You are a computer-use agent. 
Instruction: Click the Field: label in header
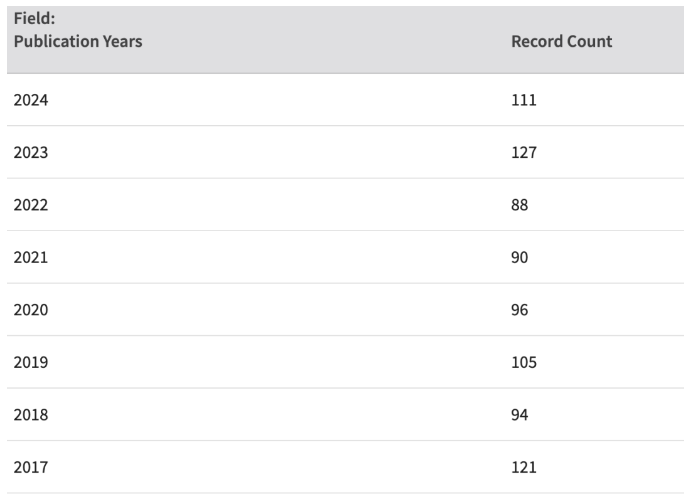coord(34,19)
